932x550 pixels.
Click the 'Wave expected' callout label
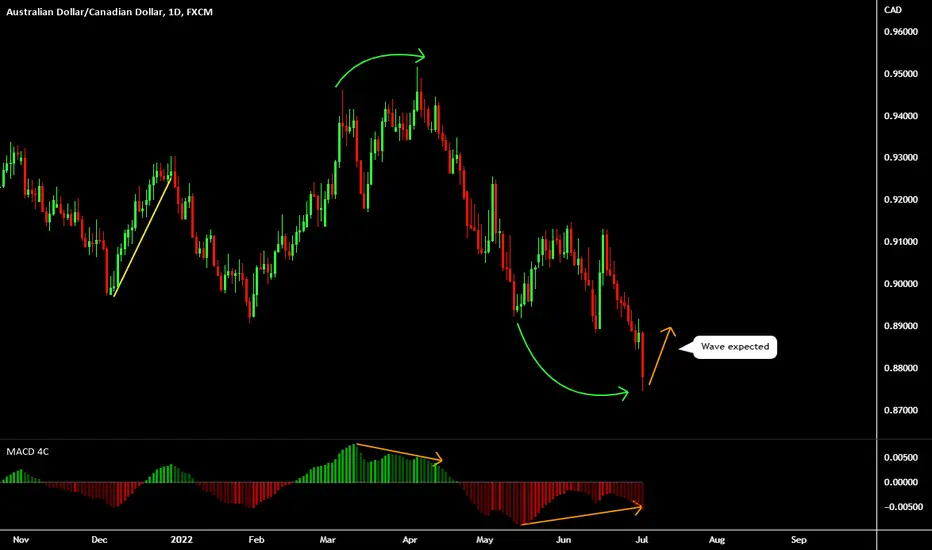click(x=735, y=347)
